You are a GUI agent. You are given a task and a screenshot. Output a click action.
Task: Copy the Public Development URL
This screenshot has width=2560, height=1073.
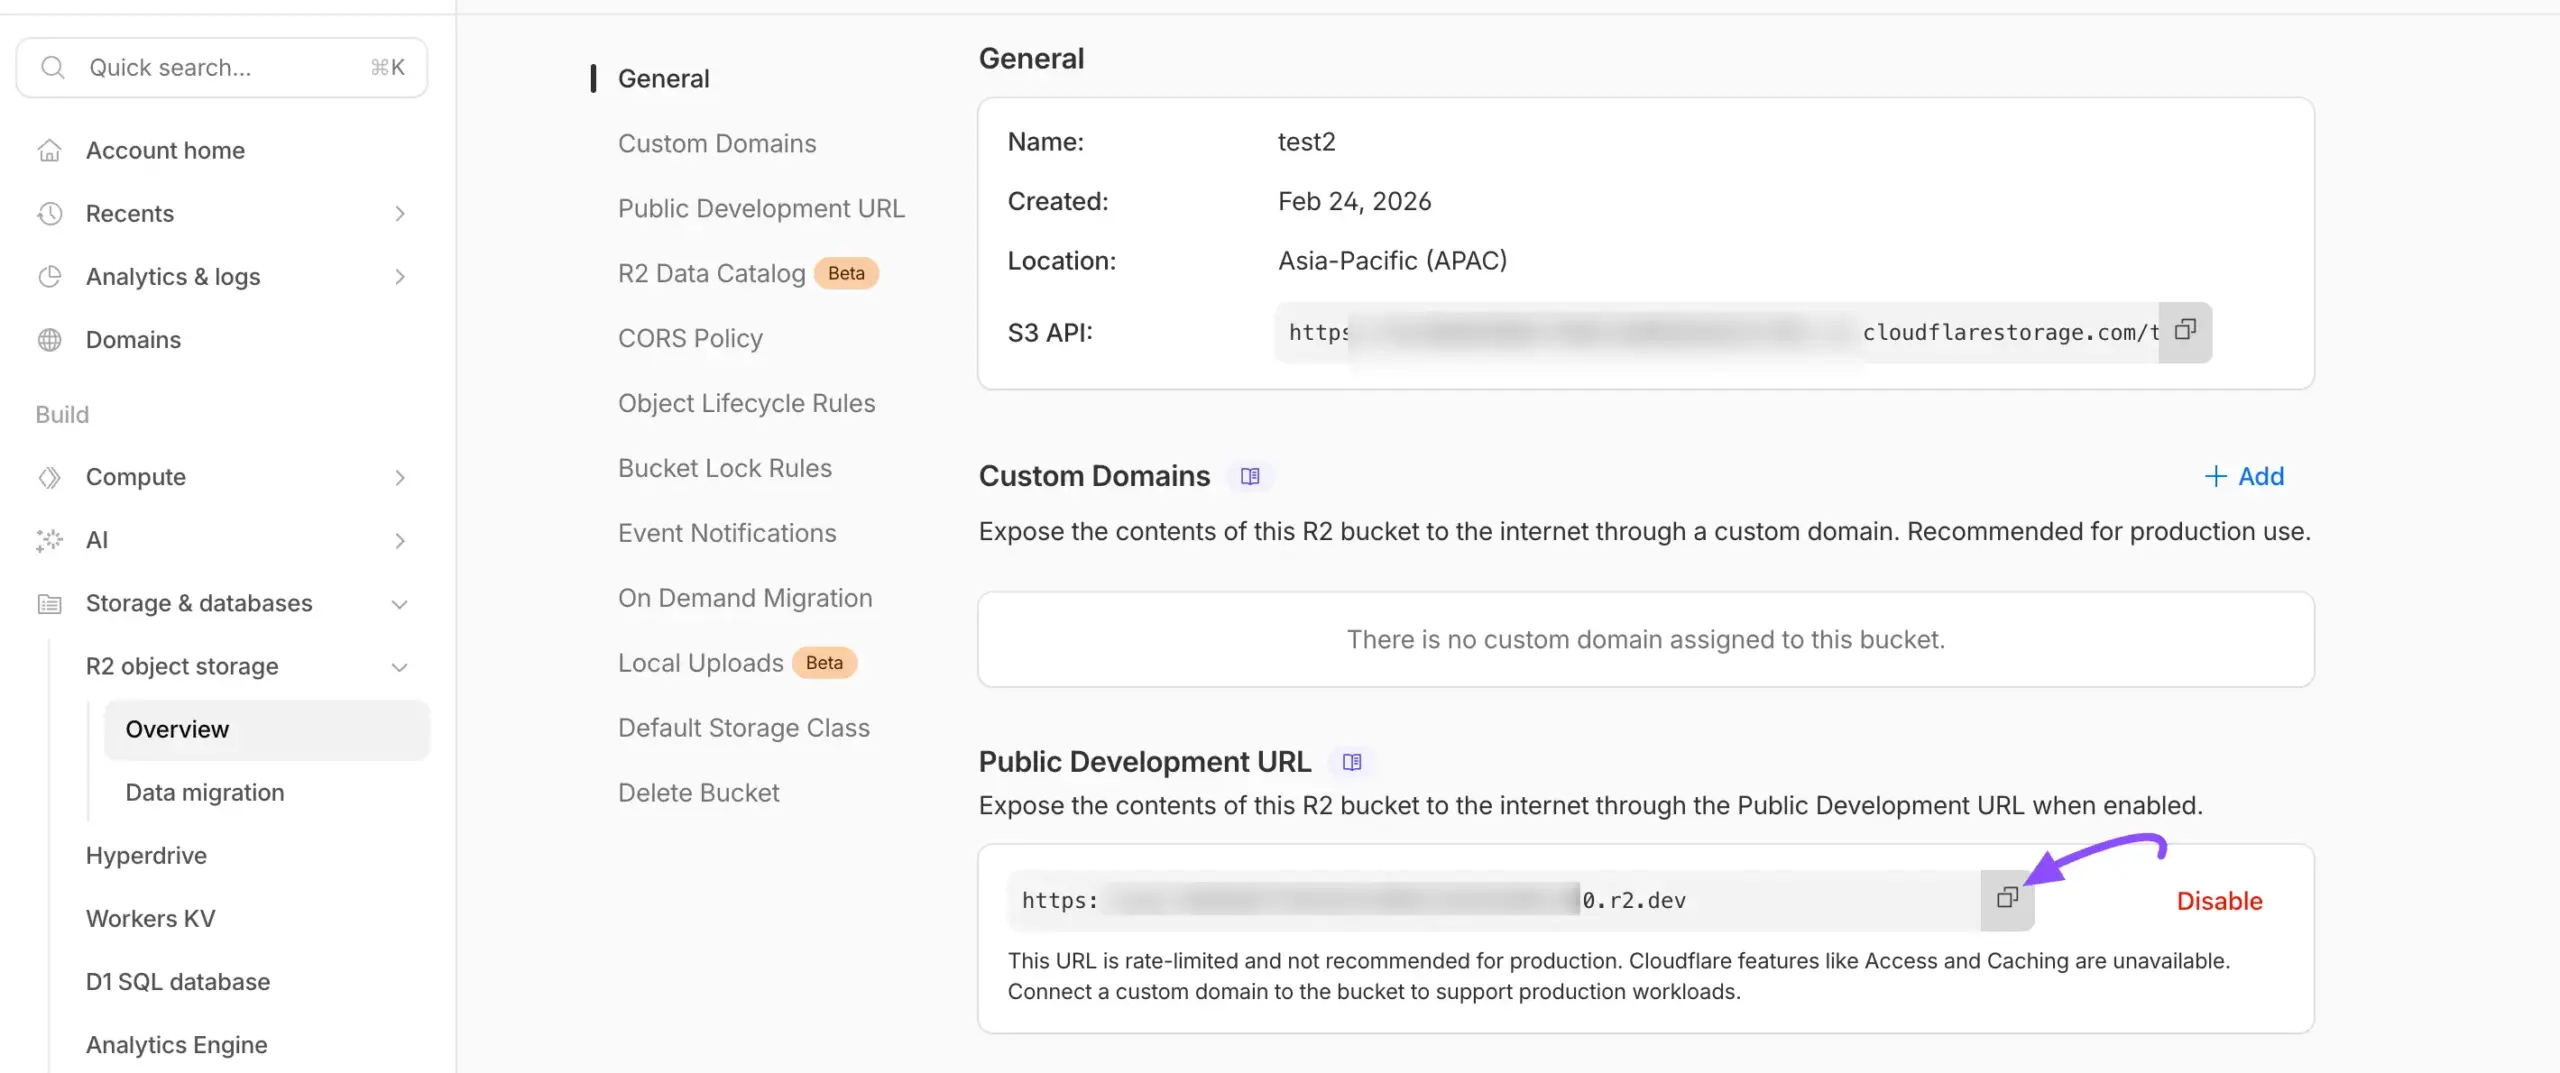(x=2006, y=899)
